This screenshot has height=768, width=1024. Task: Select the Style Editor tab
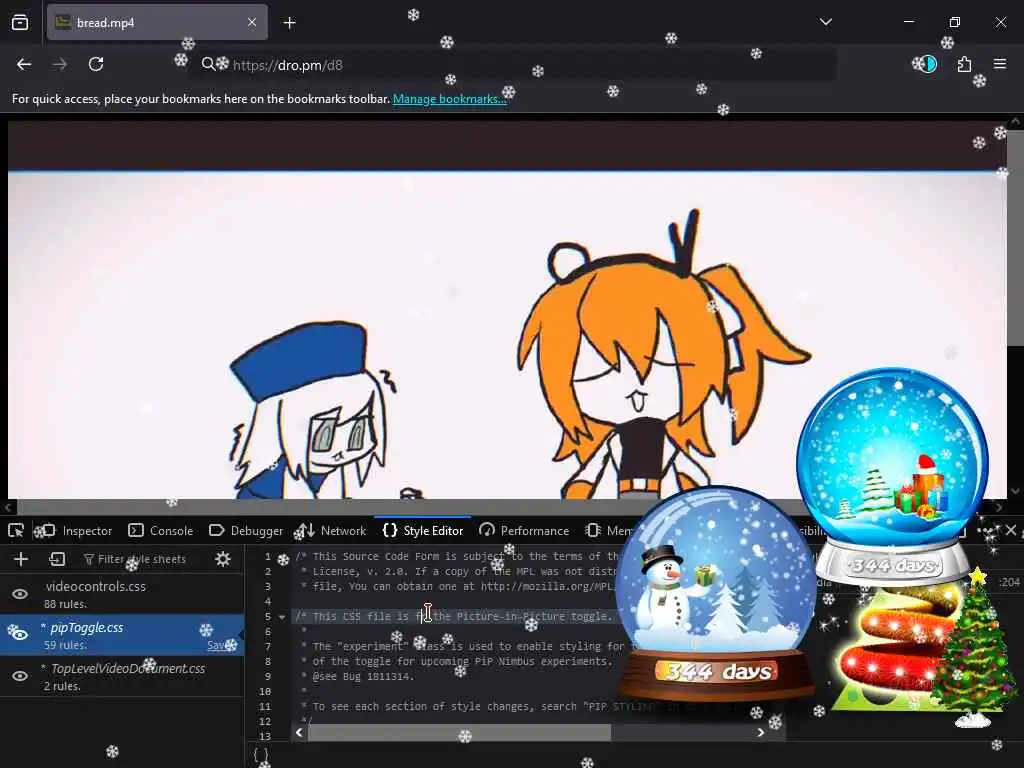coord(423,531)
